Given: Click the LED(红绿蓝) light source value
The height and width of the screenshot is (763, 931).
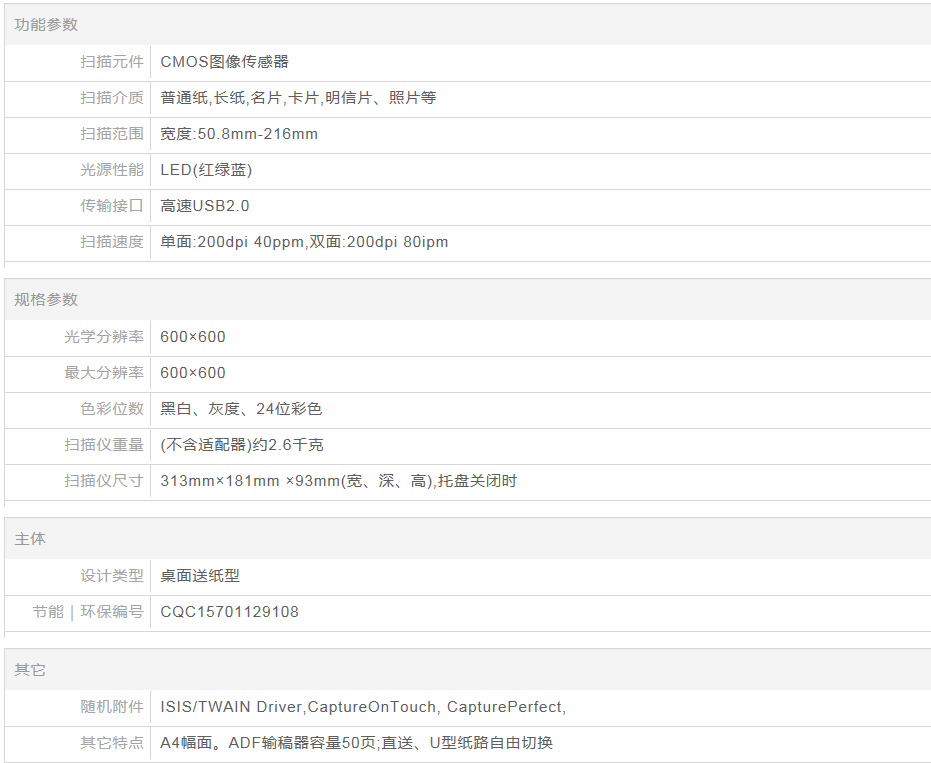Looking at the screenshot, I should (206, 170).
